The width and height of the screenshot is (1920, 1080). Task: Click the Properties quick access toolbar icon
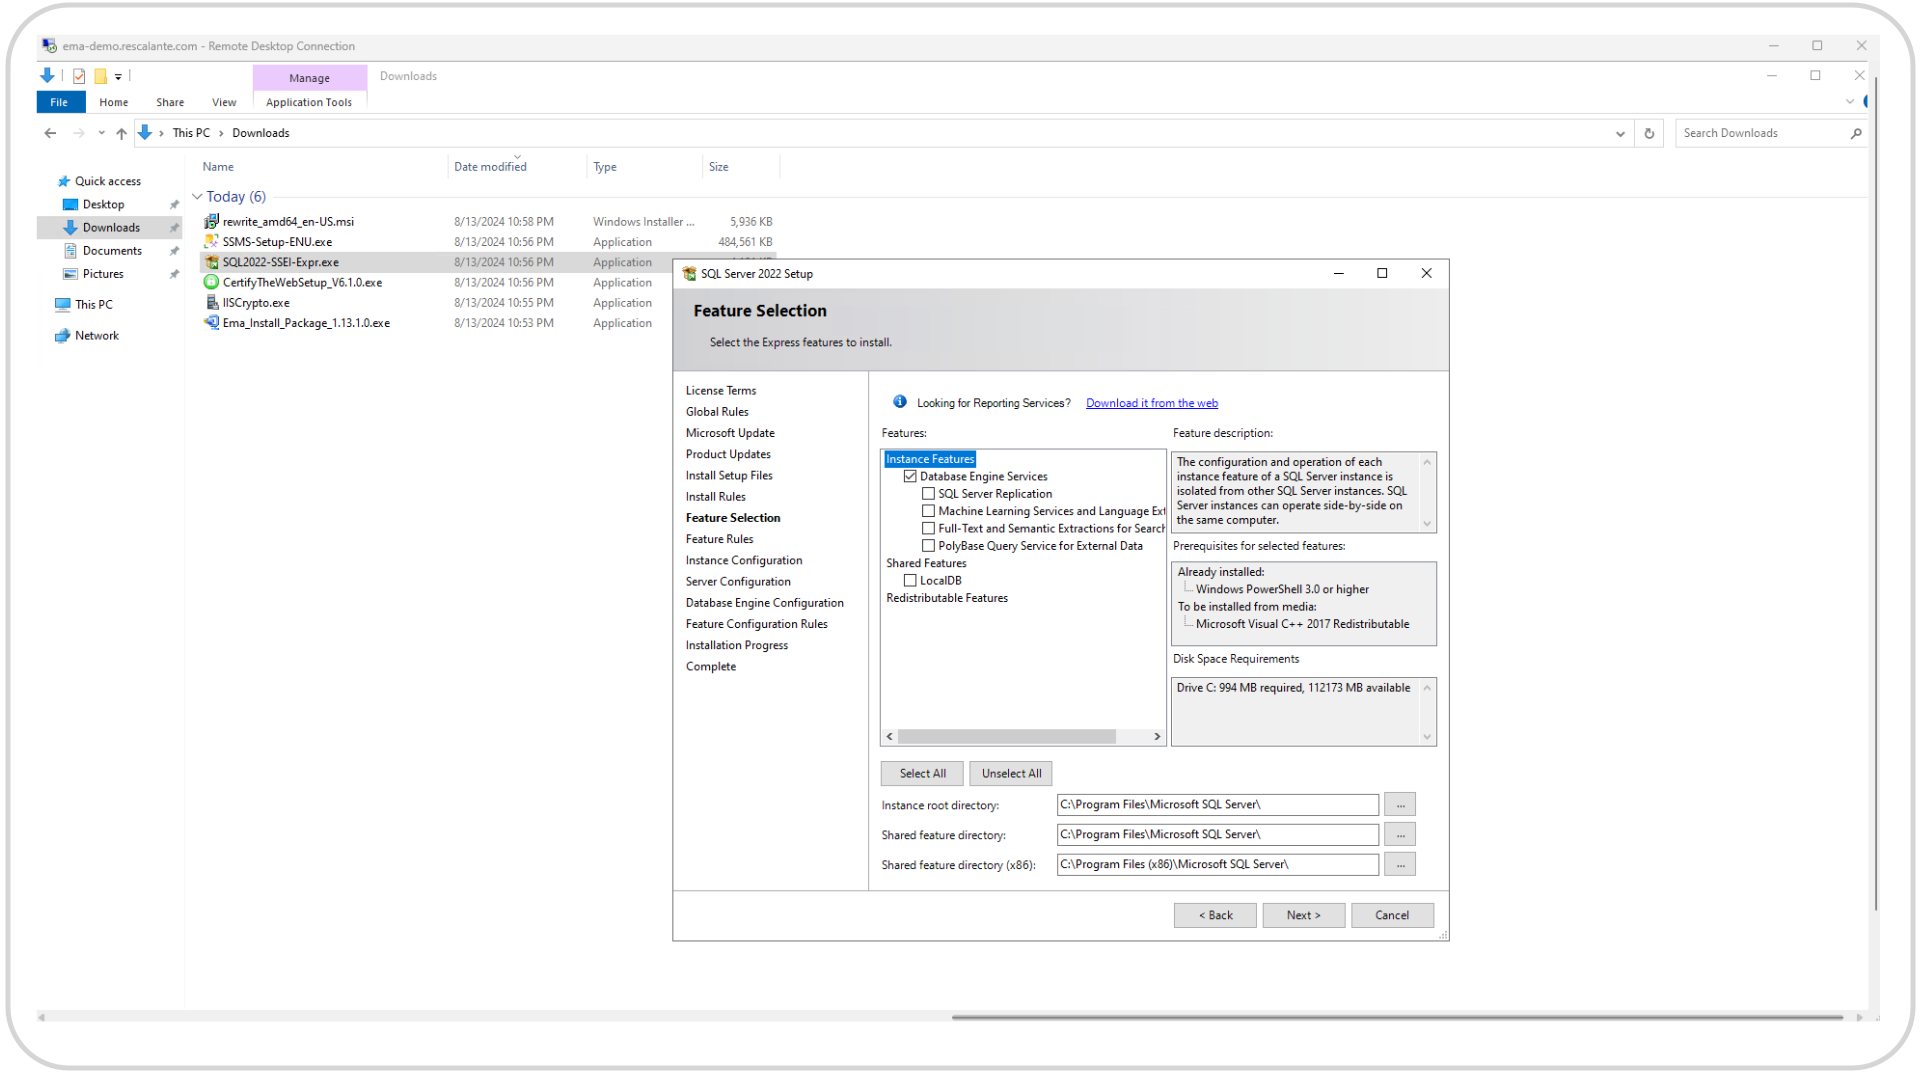click(79, 76)
